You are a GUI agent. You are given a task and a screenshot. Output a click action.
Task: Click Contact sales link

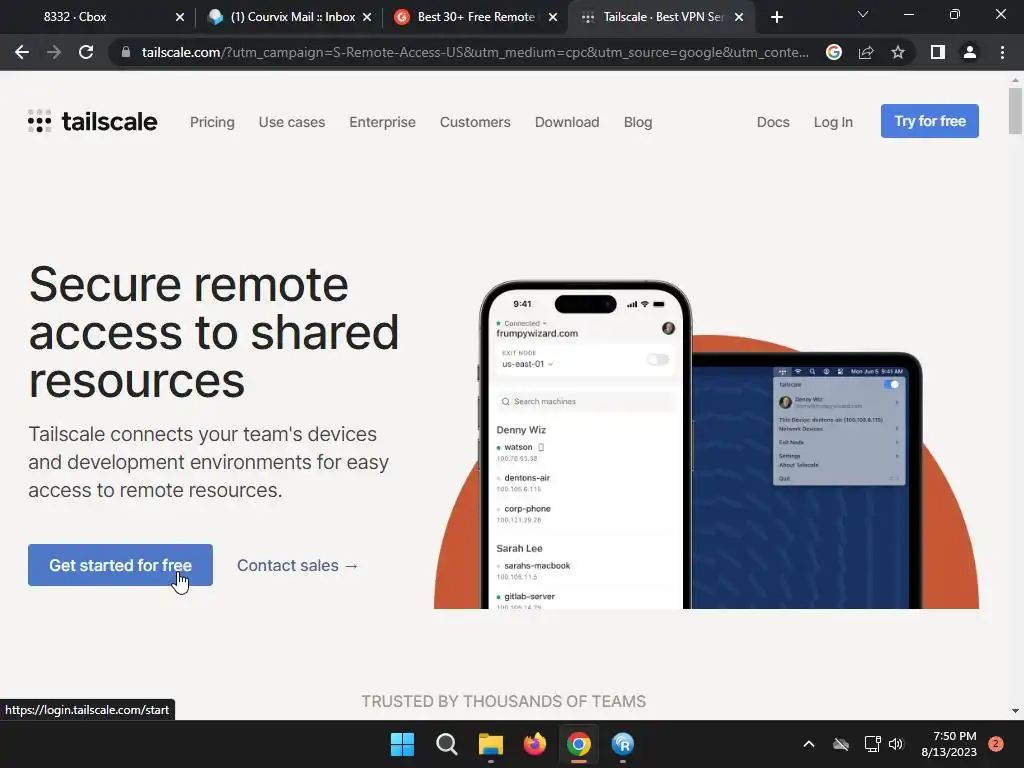(298, 566)
